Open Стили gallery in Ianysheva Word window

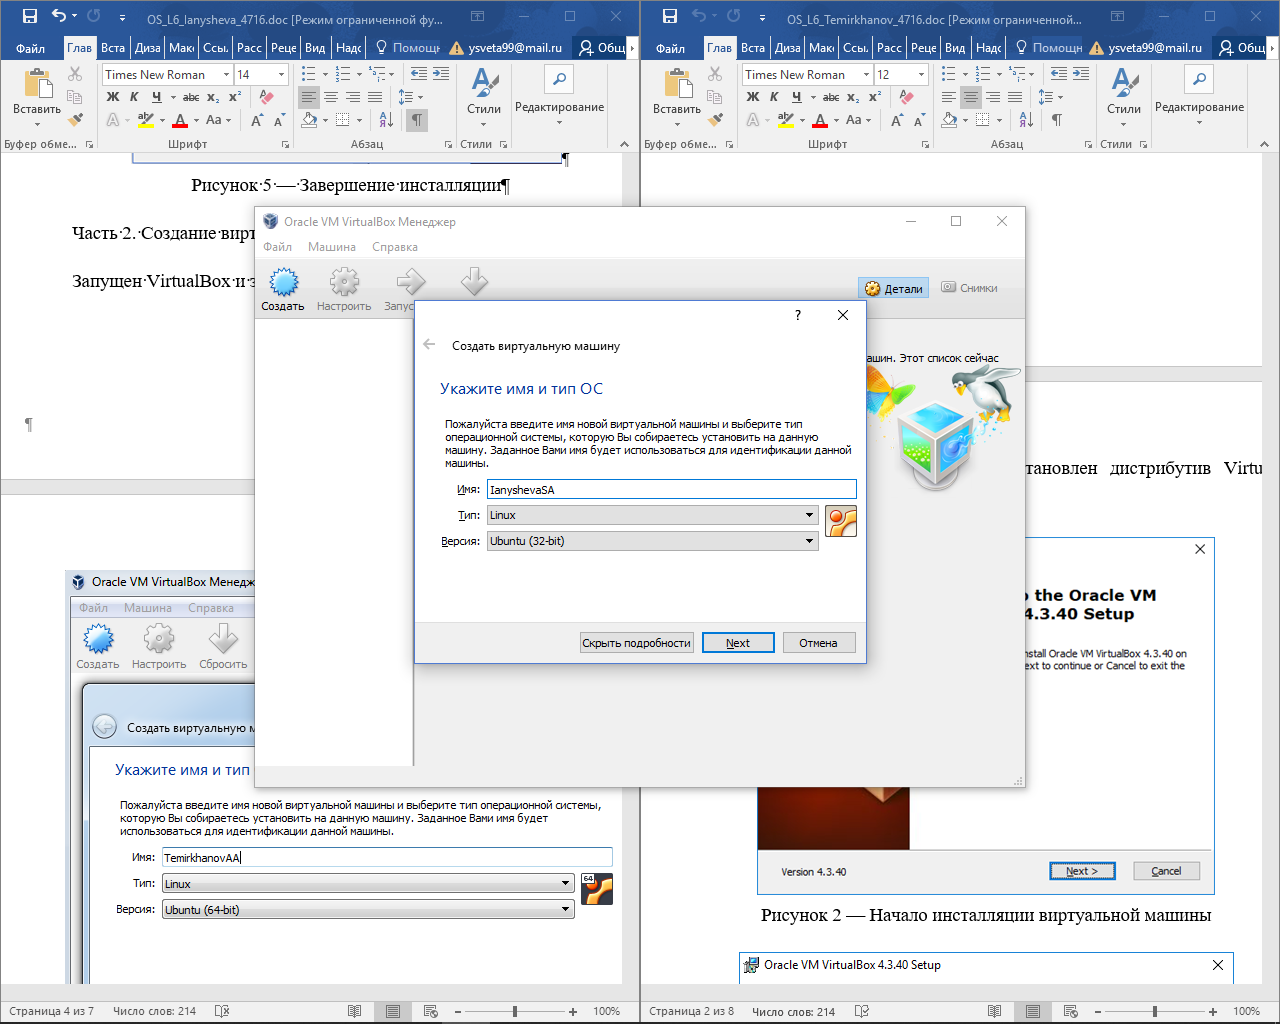click(x=484, y=98)
